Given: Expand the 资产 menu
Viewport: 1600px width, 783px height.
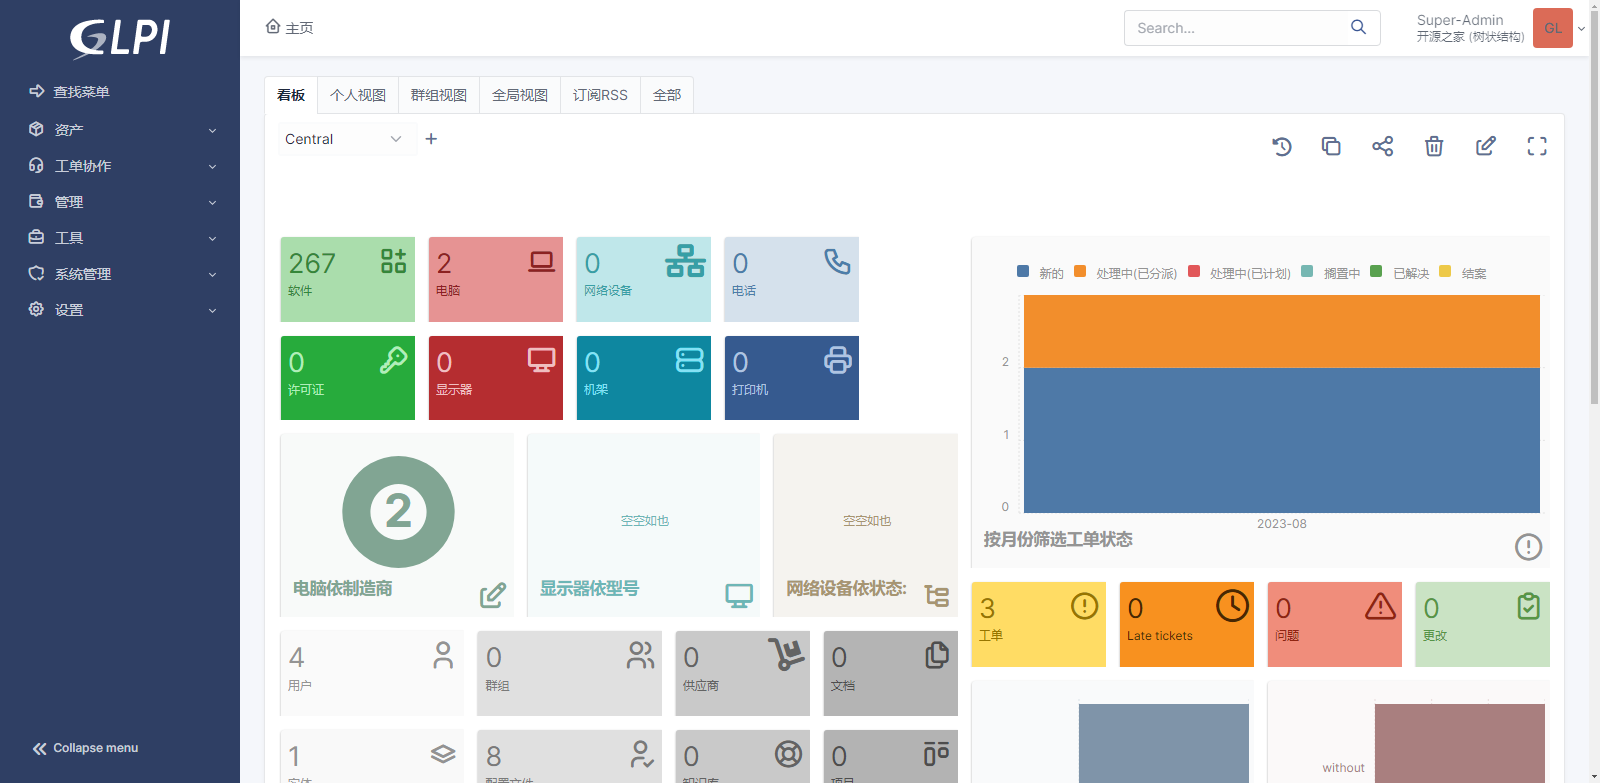Looking at the screenshot, I should coord(120,130).
